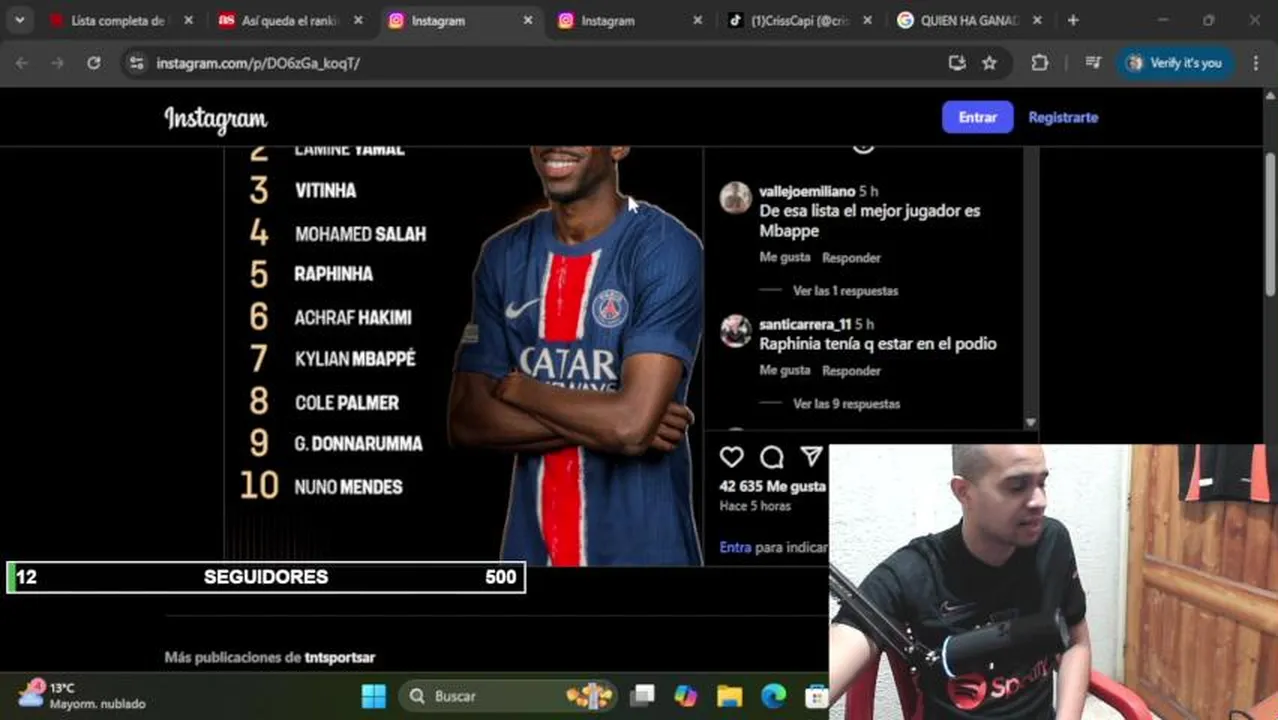Close the active Instagram tab
This screenshot has width=1278, height=720.
point(528,20)
